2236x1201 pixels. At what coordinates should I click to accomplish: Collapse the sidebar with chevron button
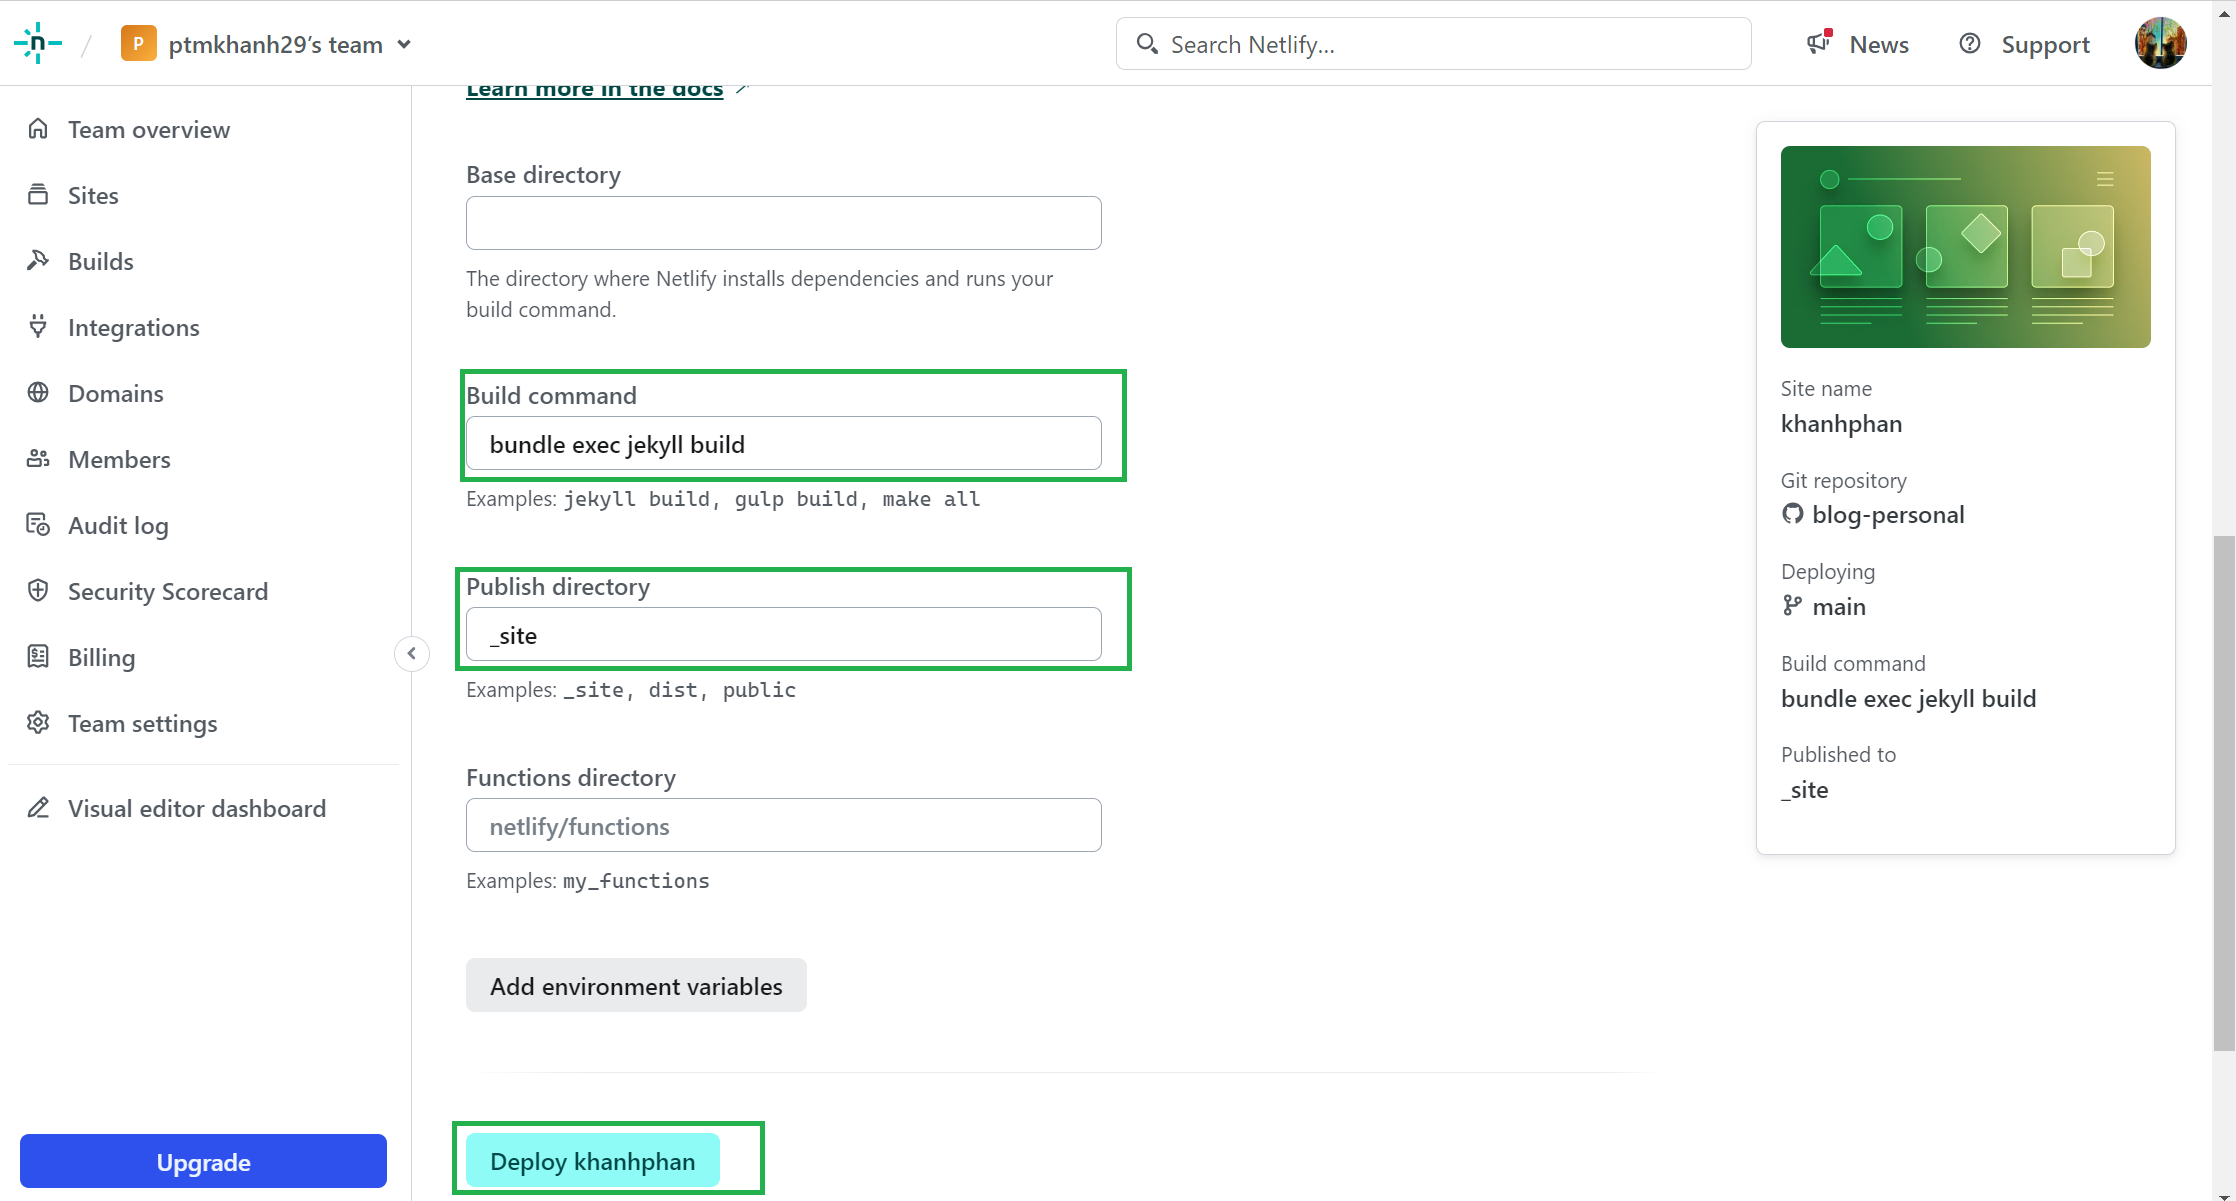point(412,653)
